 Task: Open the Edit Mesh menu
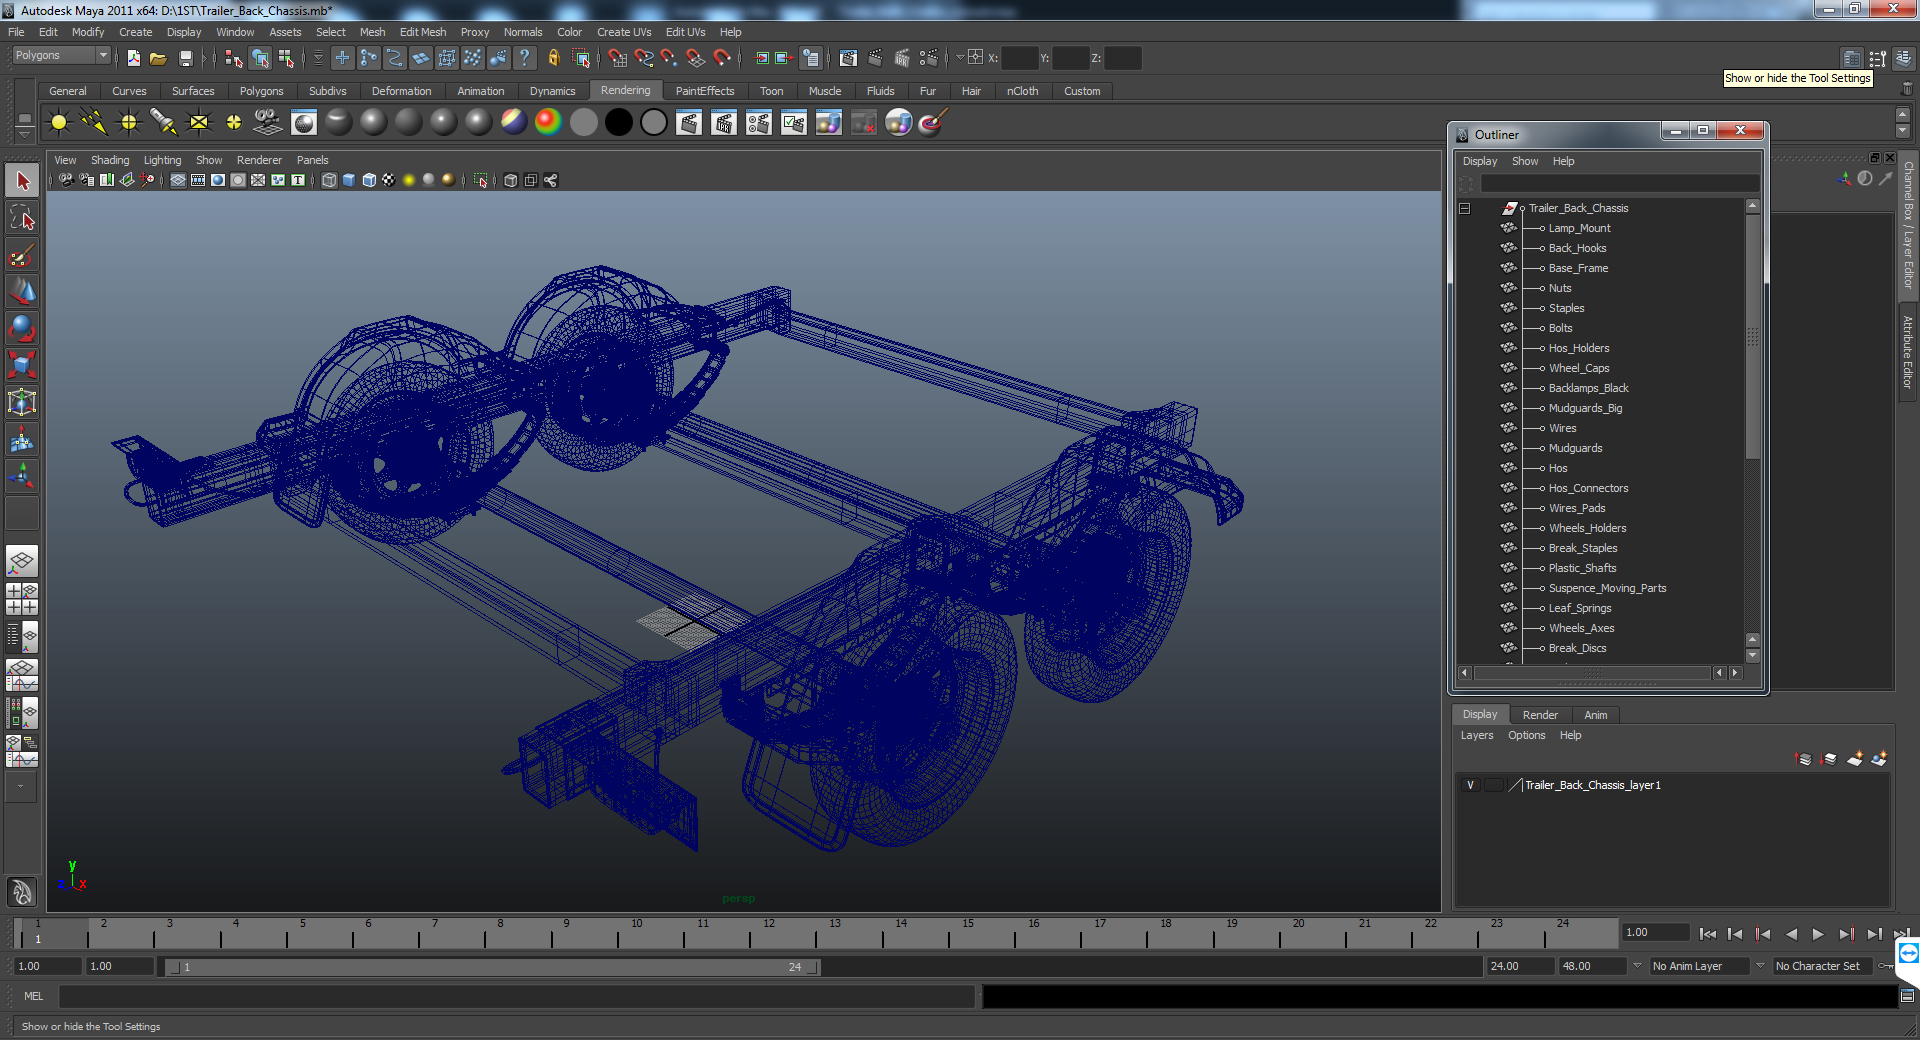click(423, 32)
